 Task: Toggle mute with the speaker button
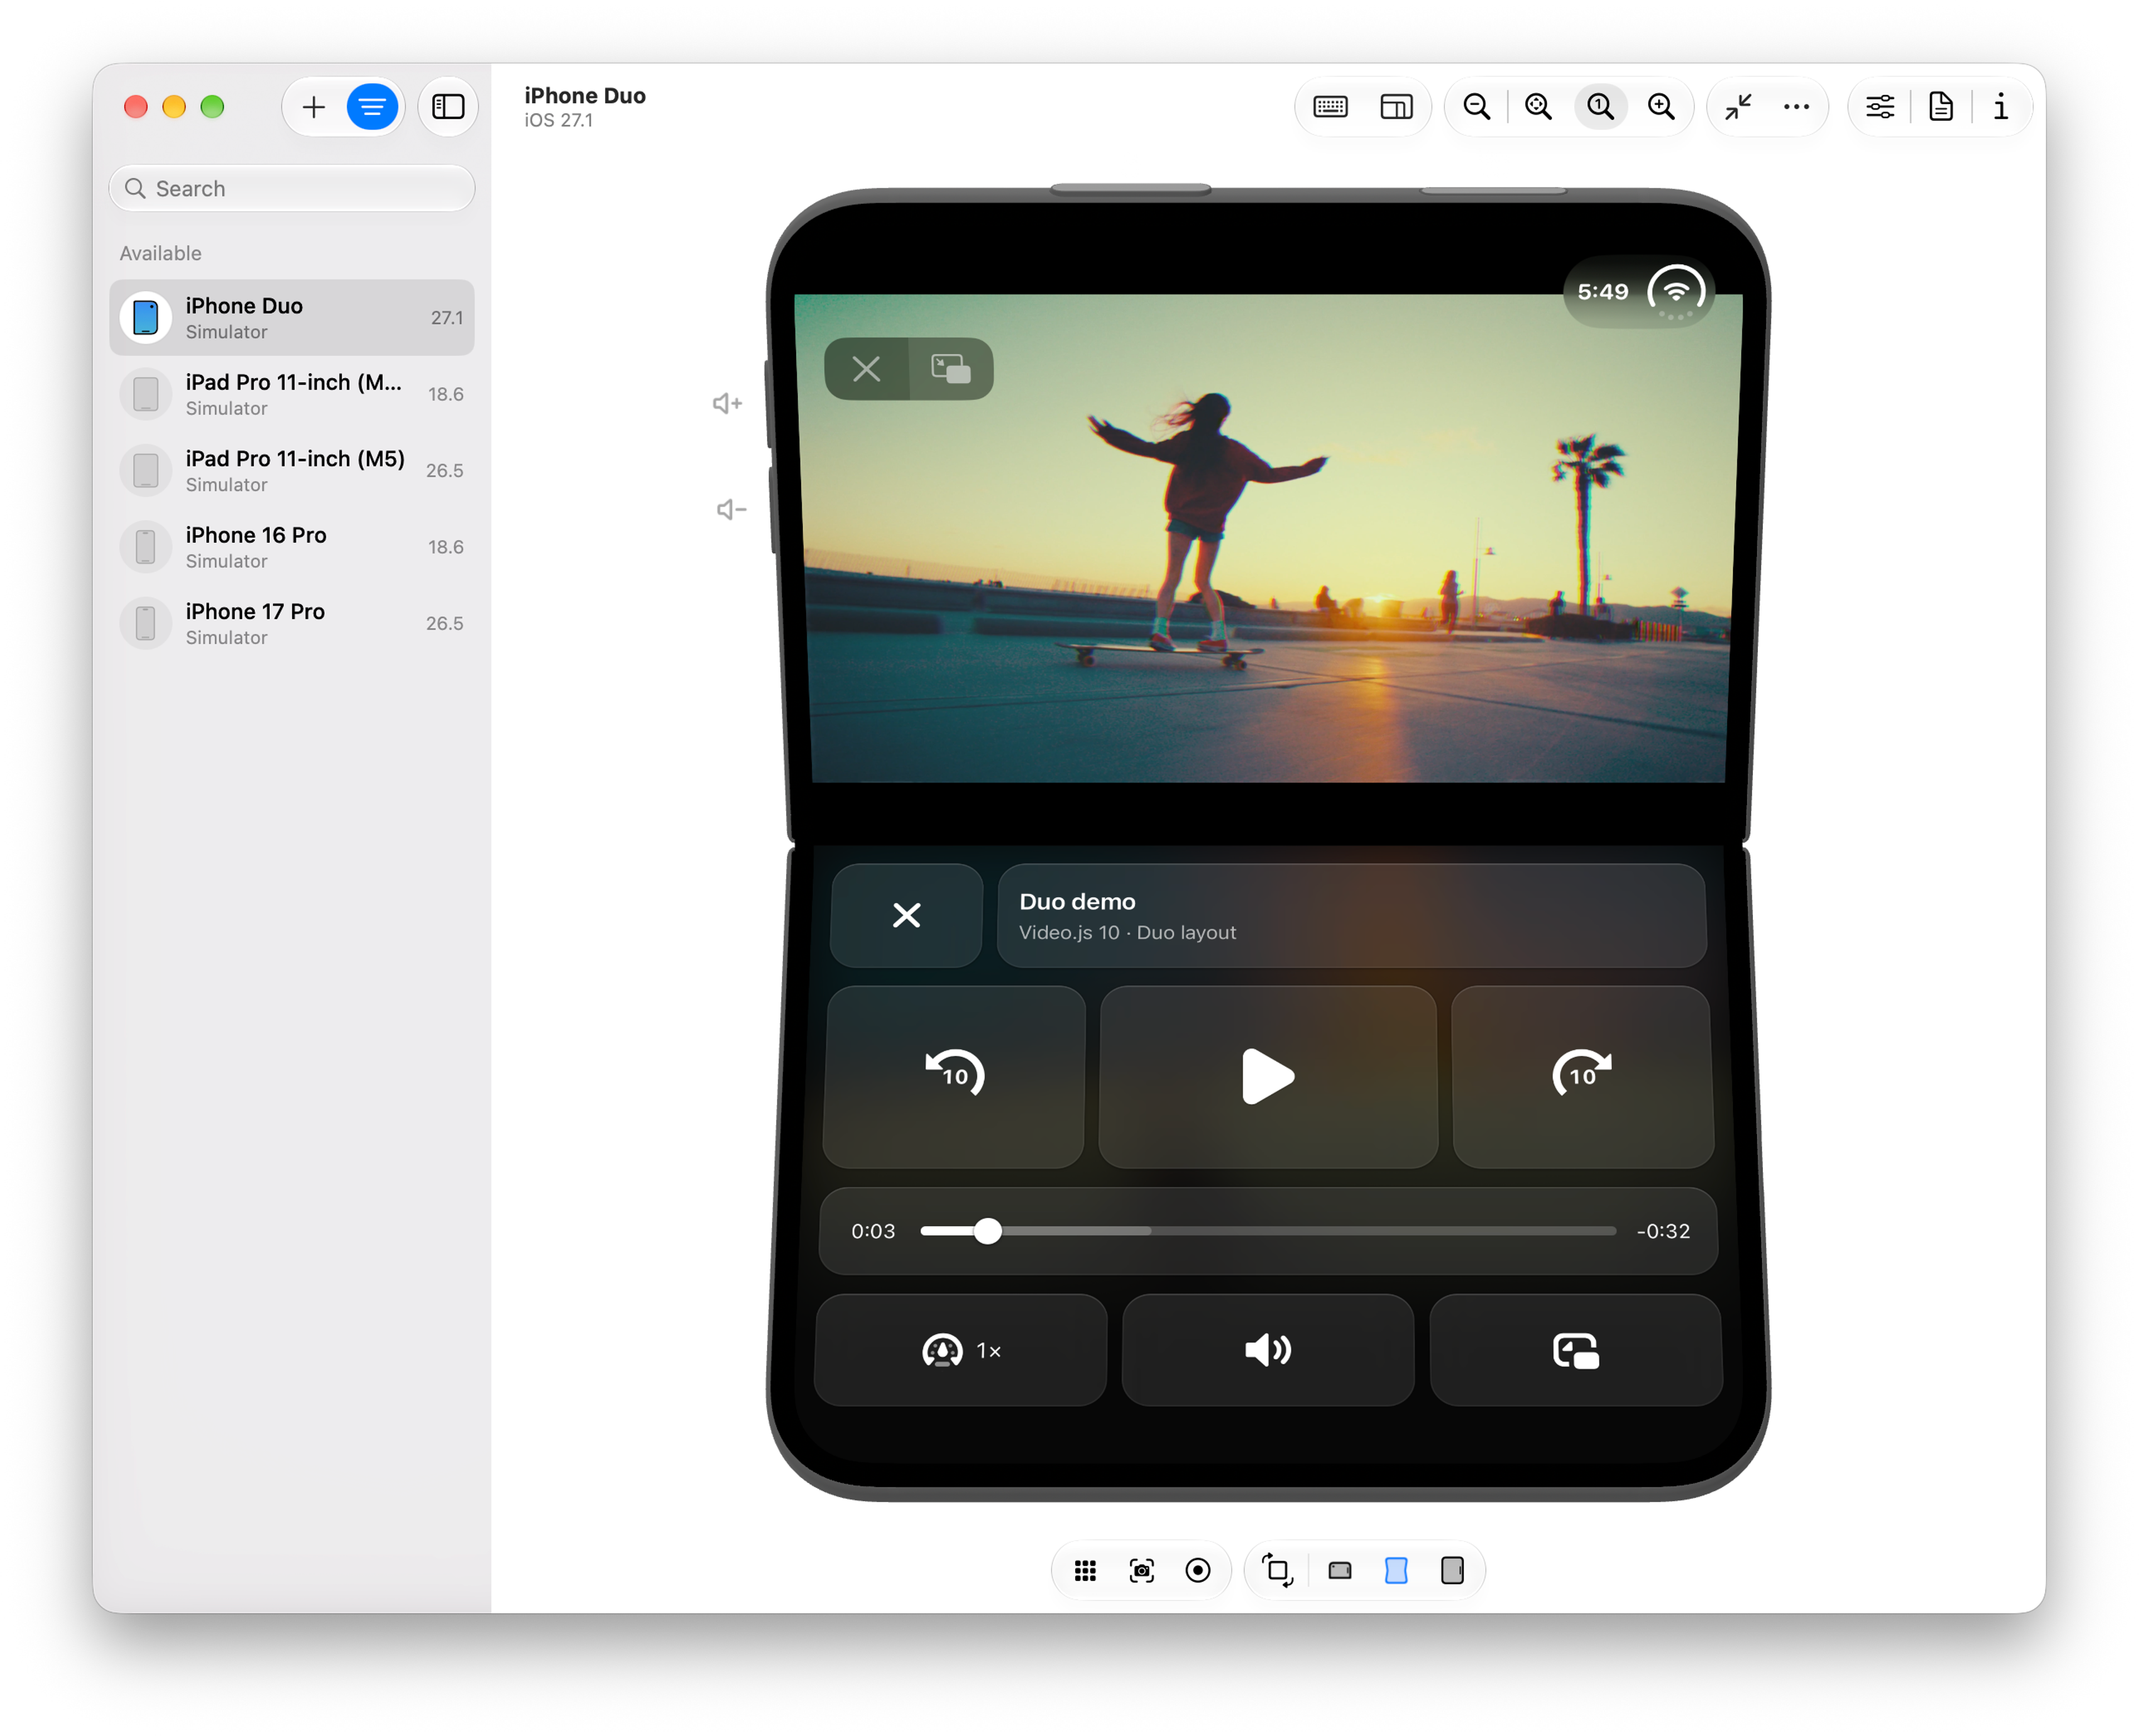[x=1268, y=1350]
